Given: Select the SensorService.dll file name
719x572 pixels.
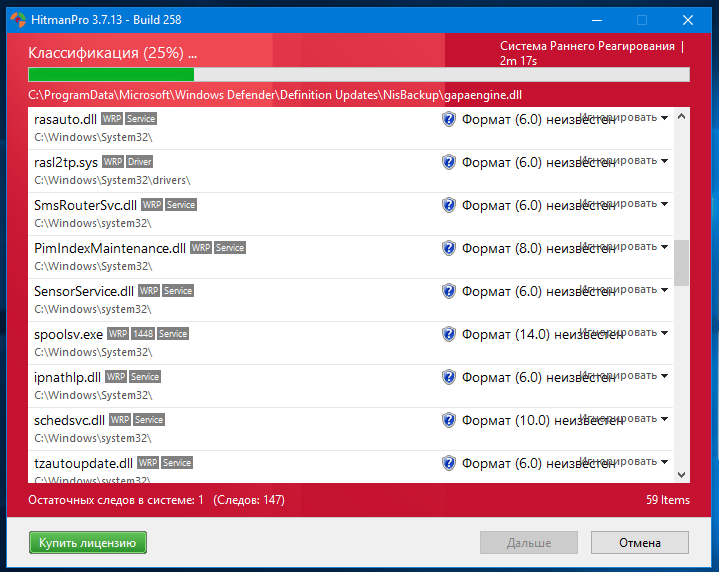Looking at the screenshot, I should coord(84,291).
